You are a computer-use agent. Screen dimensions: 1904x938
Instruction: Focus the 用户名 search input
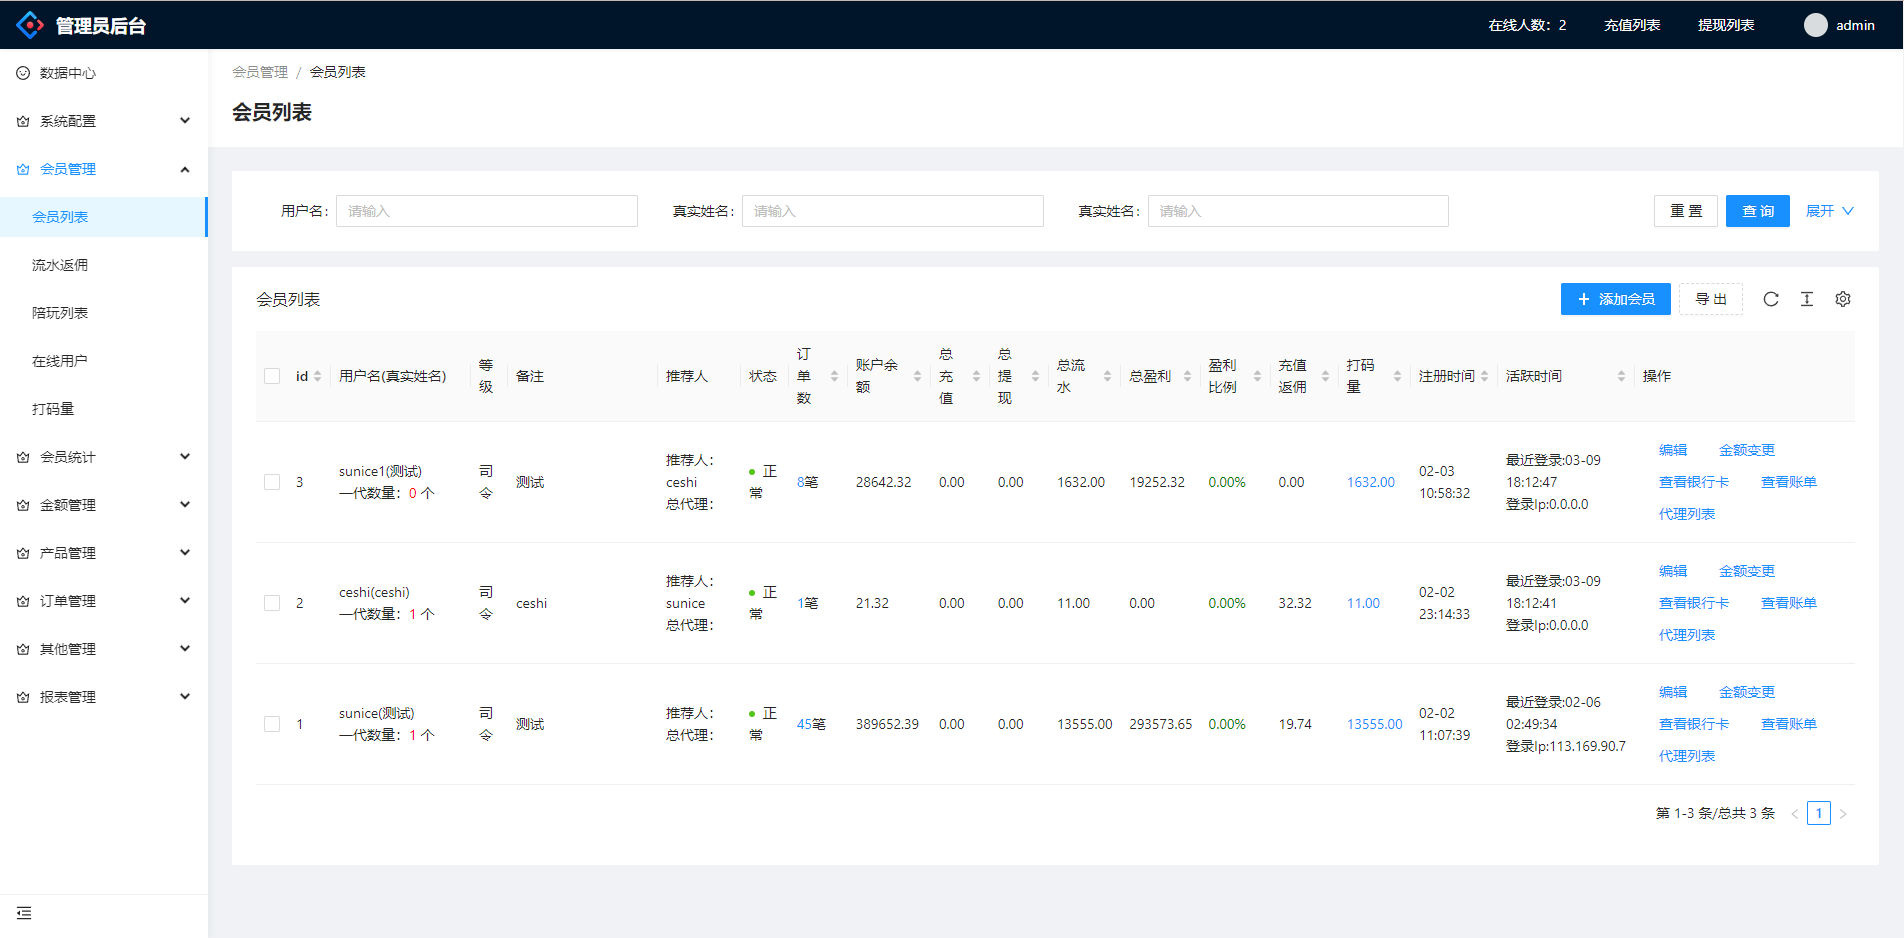click(486, 211)
